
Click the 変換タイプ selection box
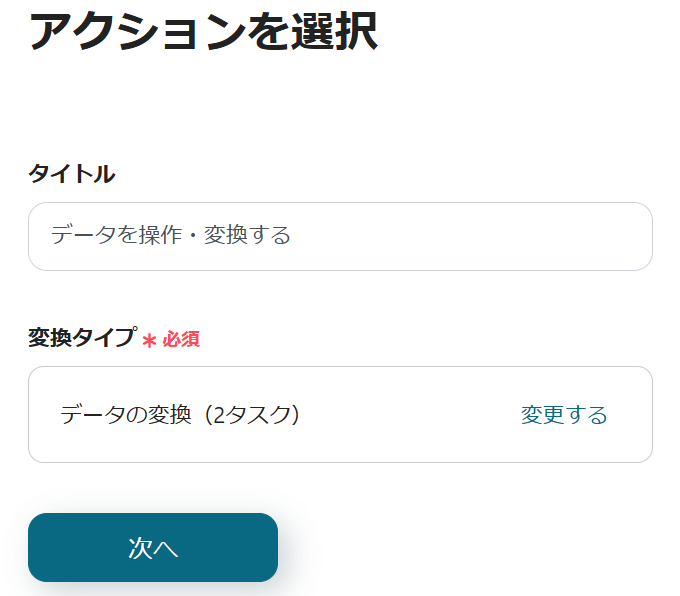click(x=340, y=414)
